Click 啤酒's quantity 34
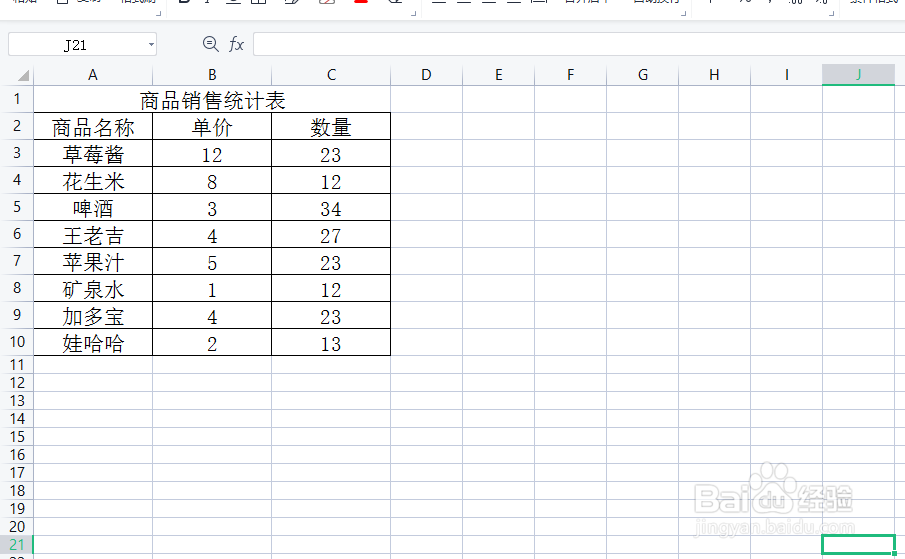Screen dimensions: 905x559 click(x=331, y=207)
